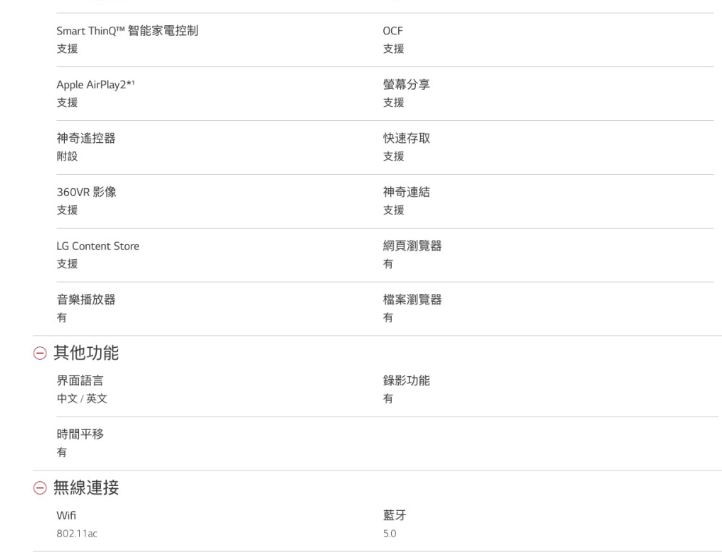Select the 360VR 影像 spec label
Image resolution: width=722 pixels, height=552 pixels.
click(86, 193)
